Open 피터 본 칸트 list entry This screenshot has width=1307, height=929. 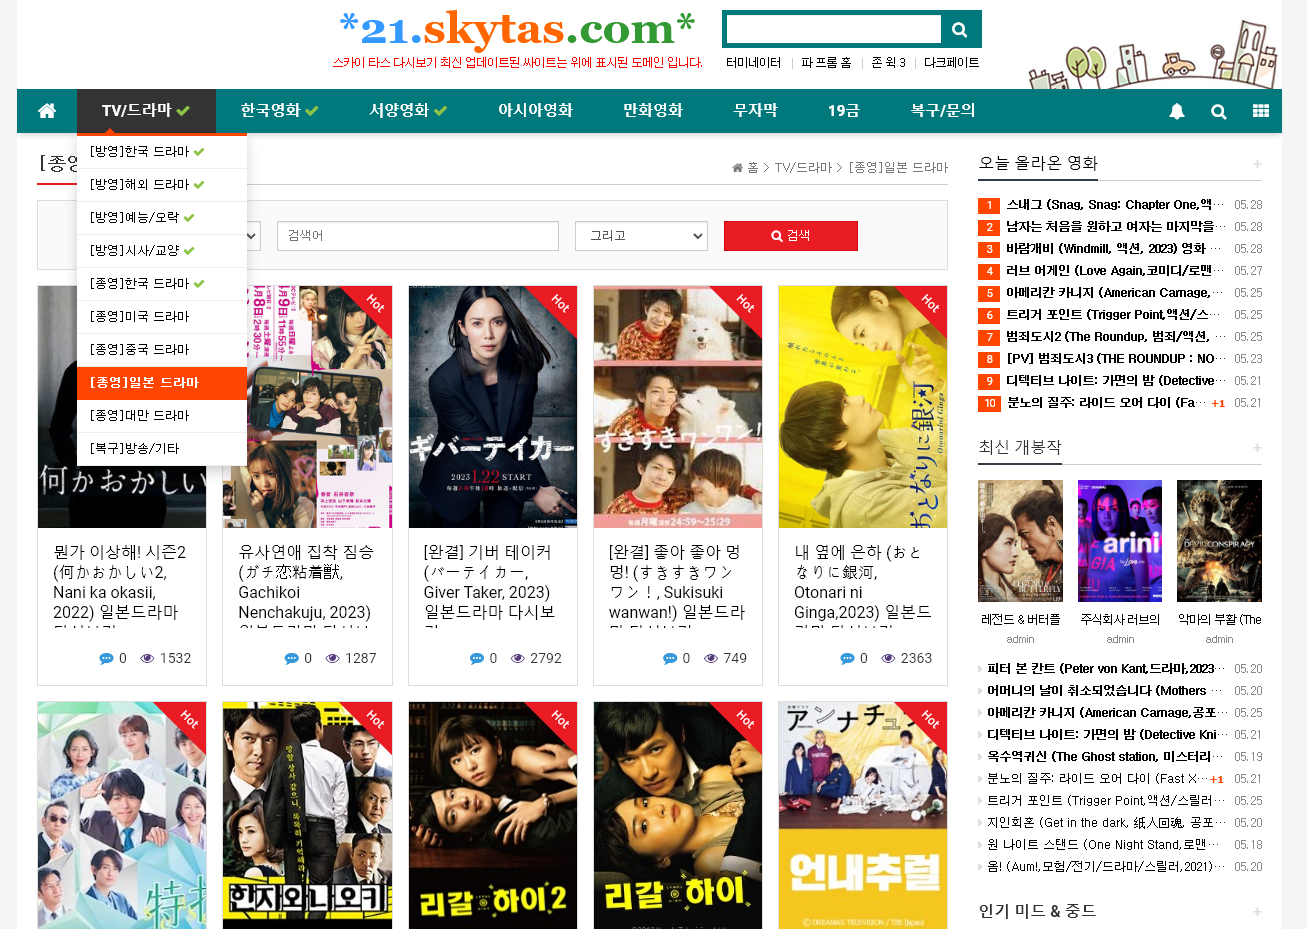coord(1105,669)
